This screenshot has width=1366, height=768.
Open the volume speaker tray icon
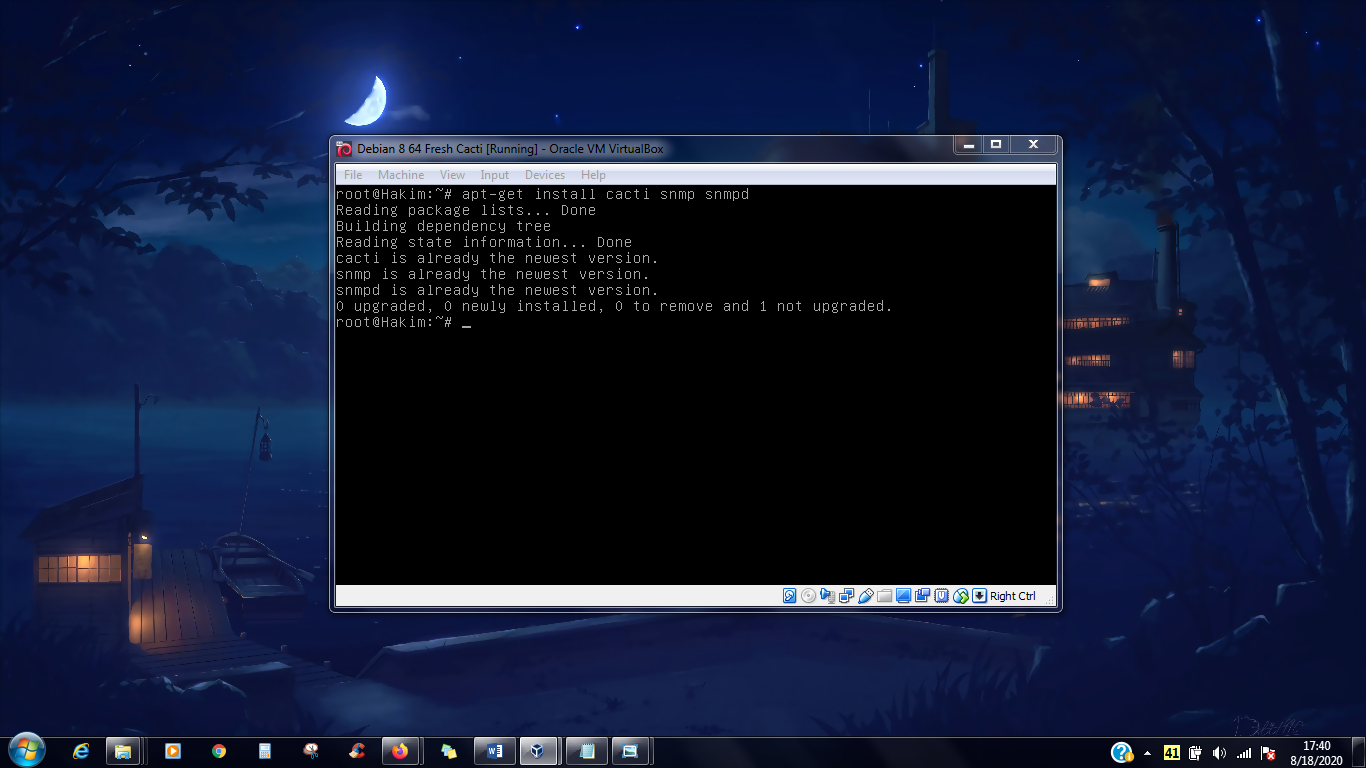point(1219,752)
